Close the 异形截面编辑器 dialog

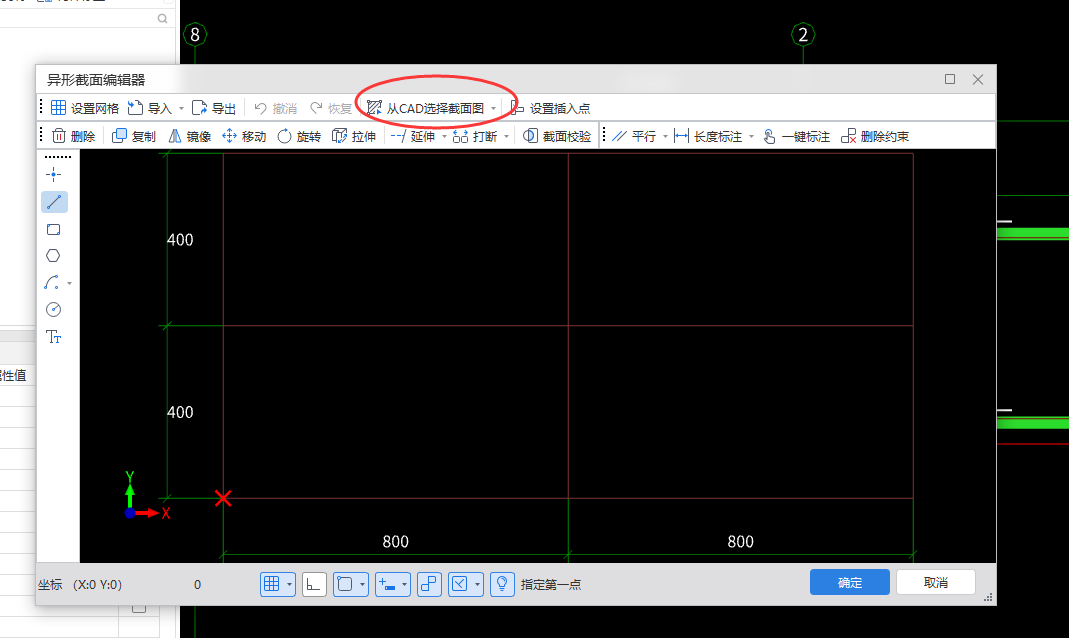coord(978,79)
